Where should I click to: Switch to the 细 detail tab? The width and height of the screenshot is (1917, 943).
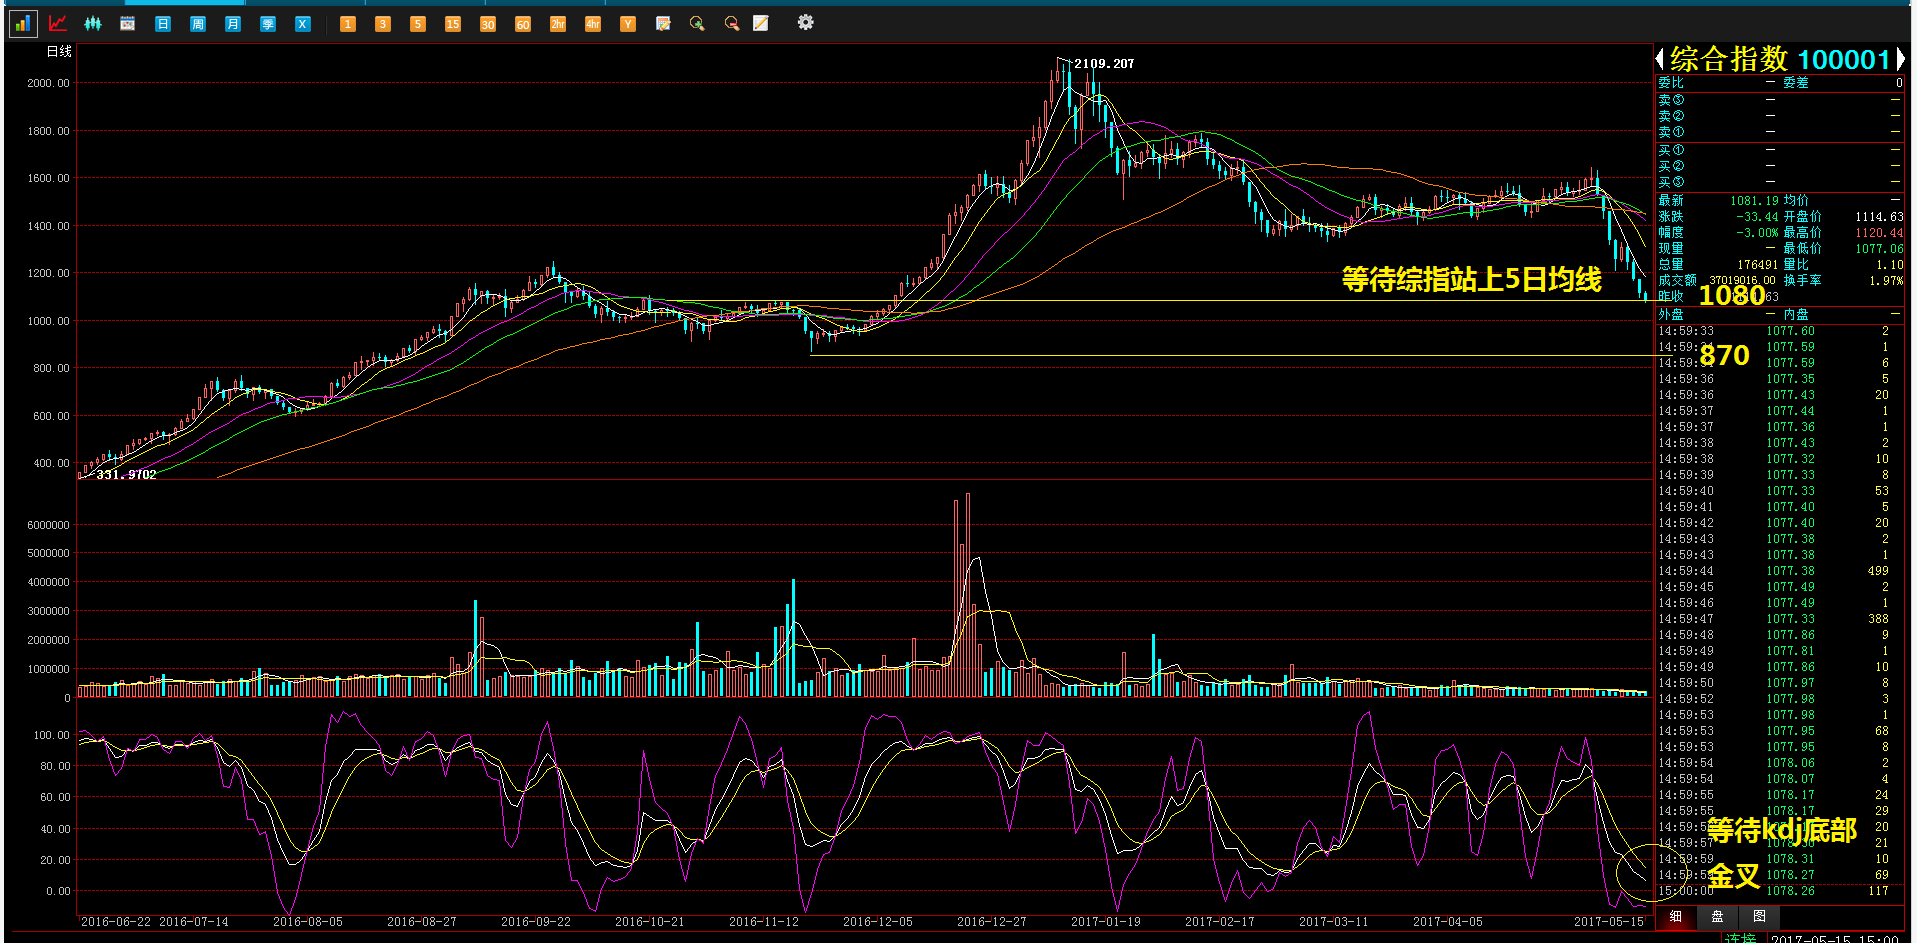(x=1676, y=917)
